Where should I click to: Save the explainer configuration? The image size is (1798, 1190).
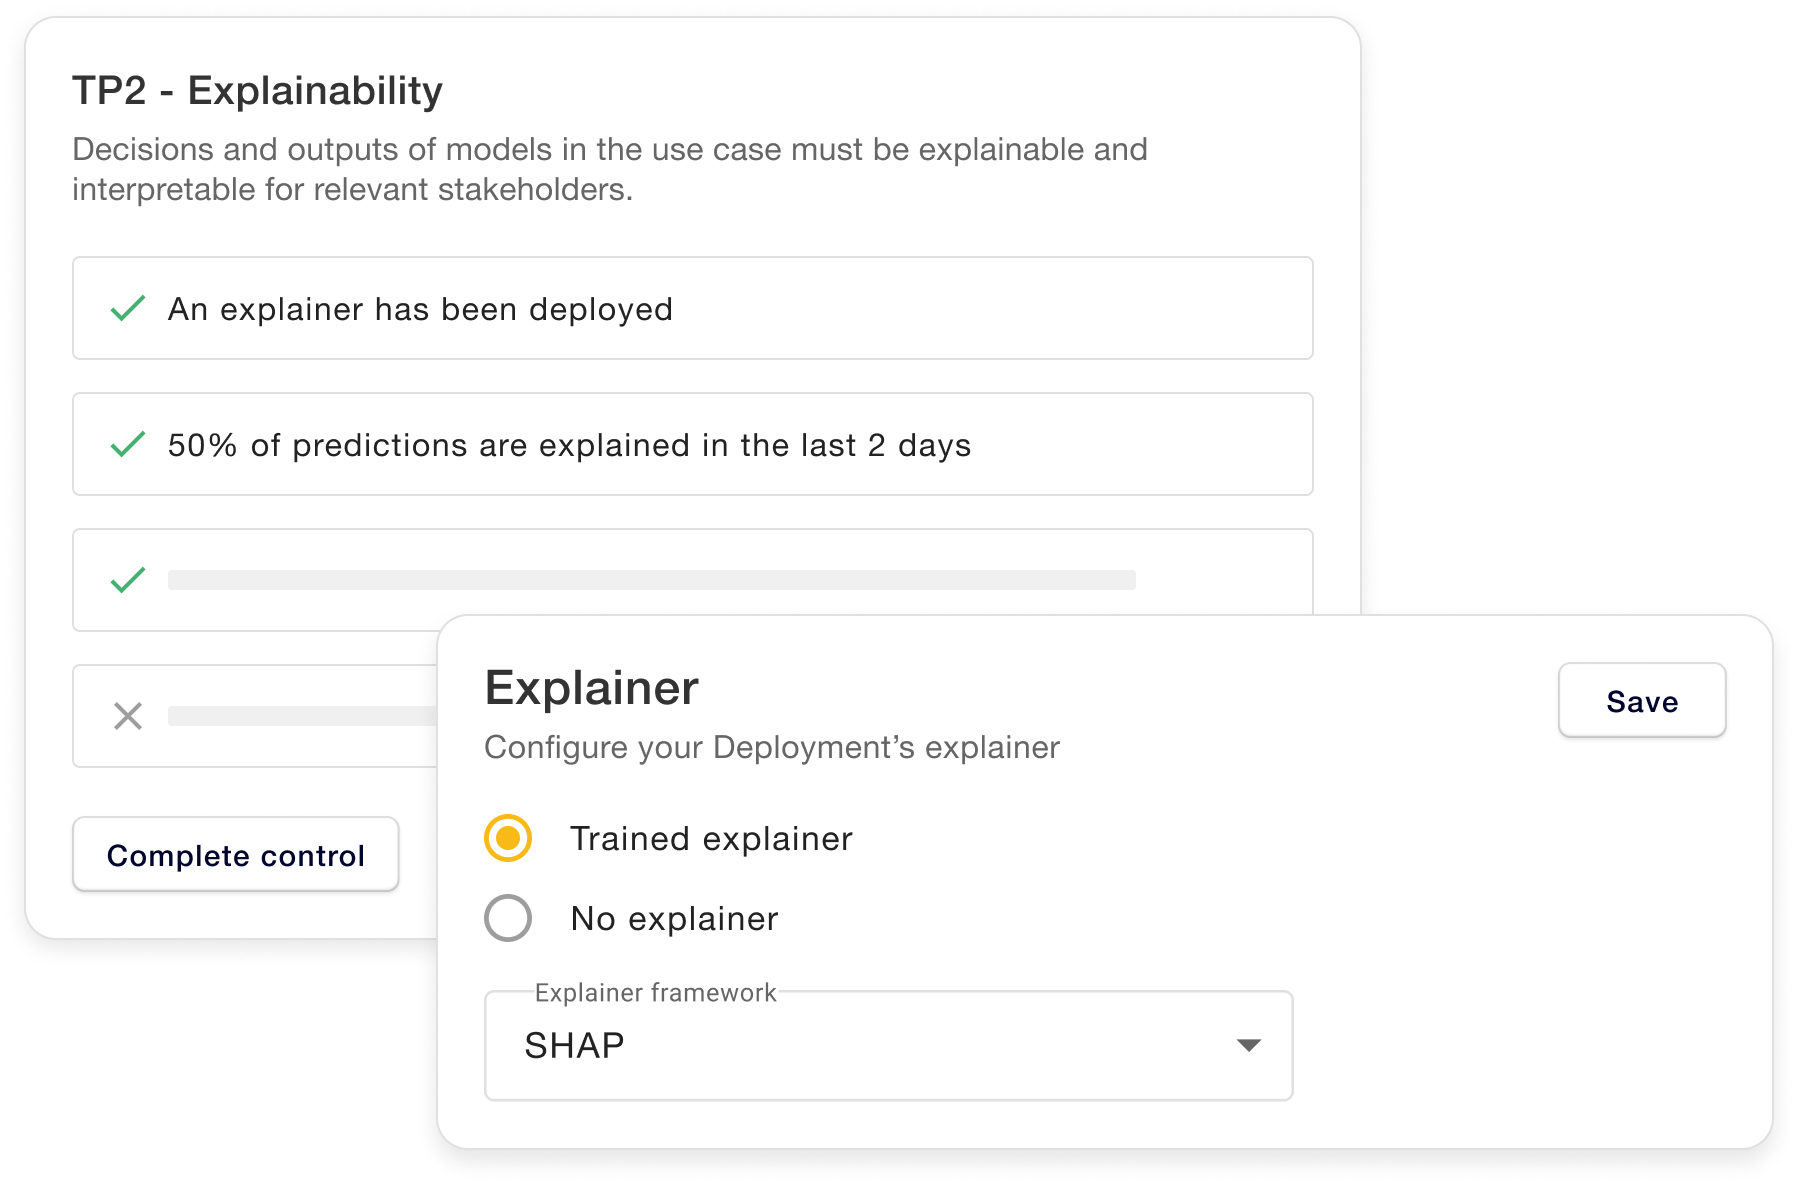pyautogui.click(x=1642, y=700)
